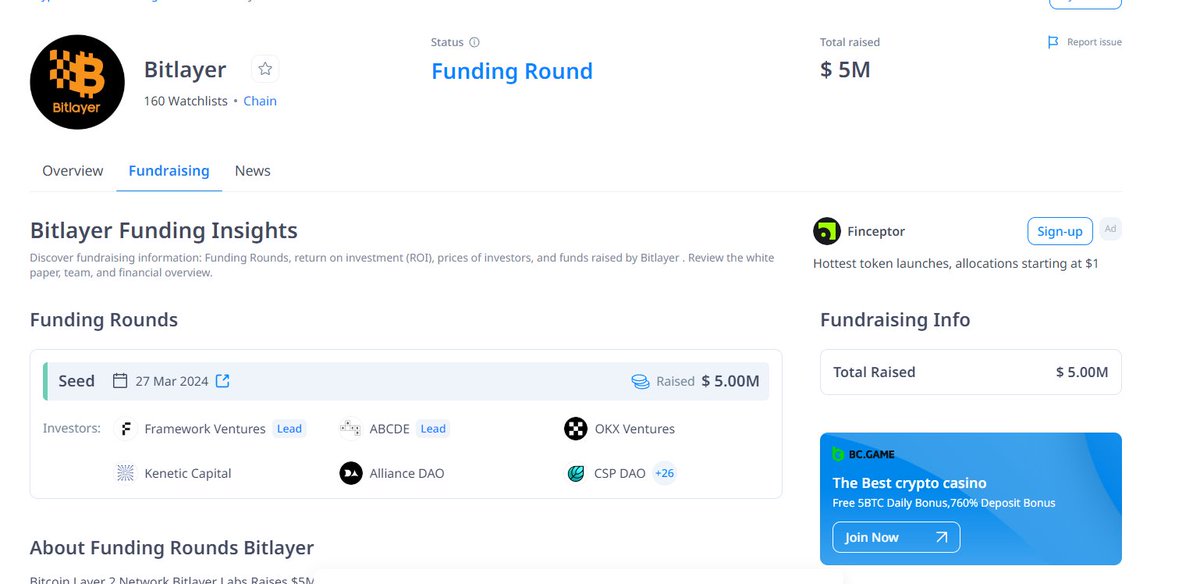Click the arrow icon in Join Now
1200x584 pixels.
click(941, 537)
